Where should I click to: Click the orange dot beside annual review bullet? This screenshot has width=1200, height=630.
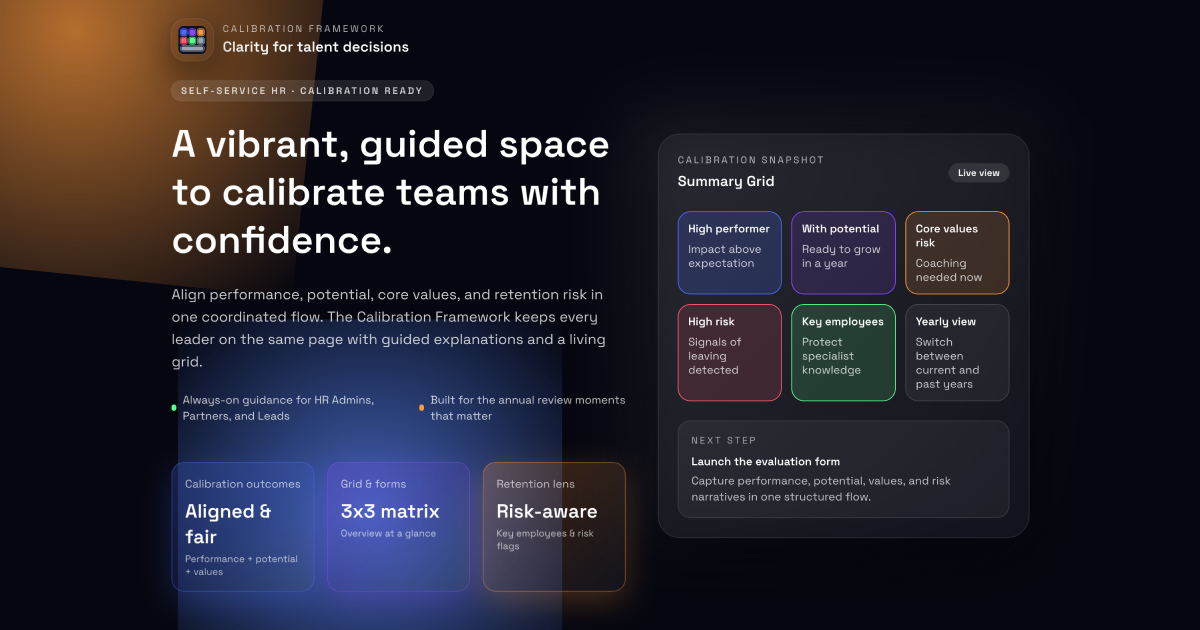(x=421, y=405)
